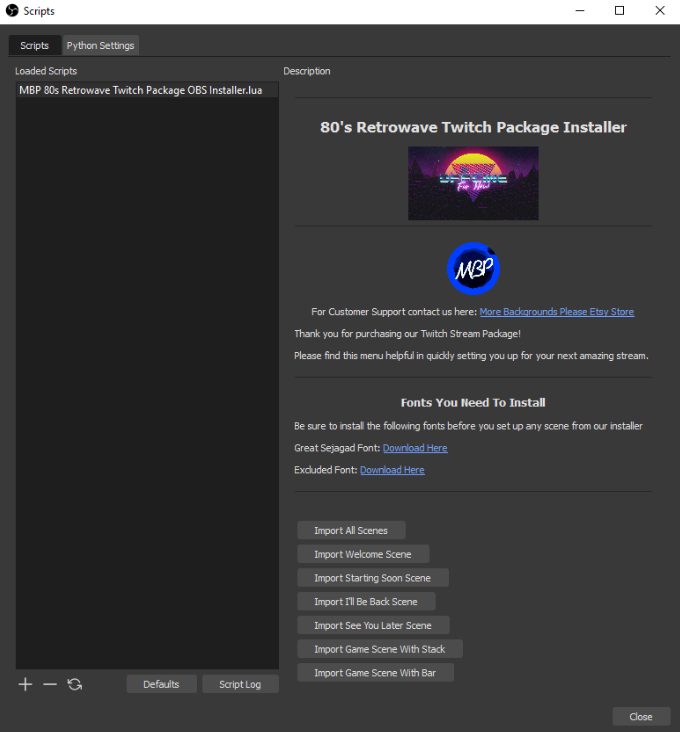Click the Fonts You Need To Install heading
Viewport: 680px width, 732px height.
tap(473, 403)
